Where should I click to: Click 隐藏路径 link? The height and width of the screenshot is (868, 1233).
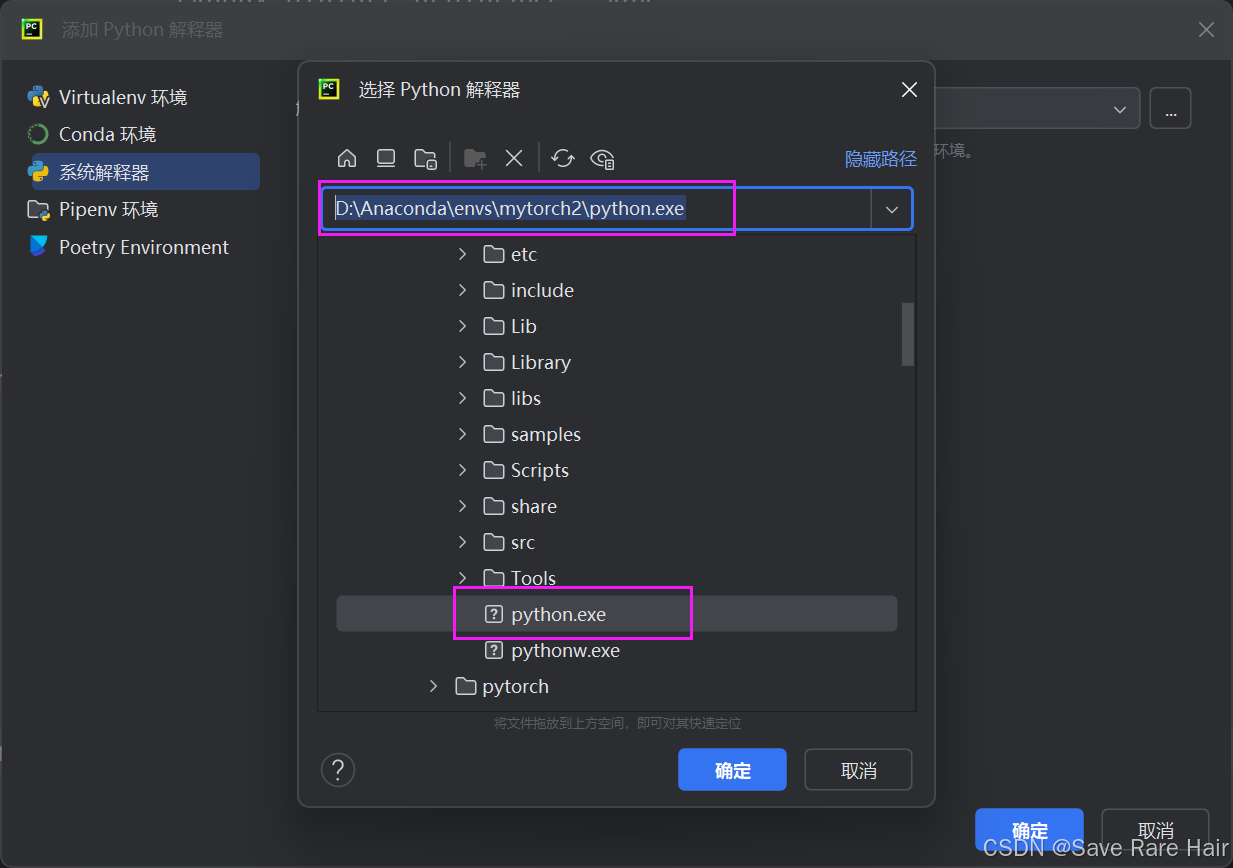click(881, 159)
